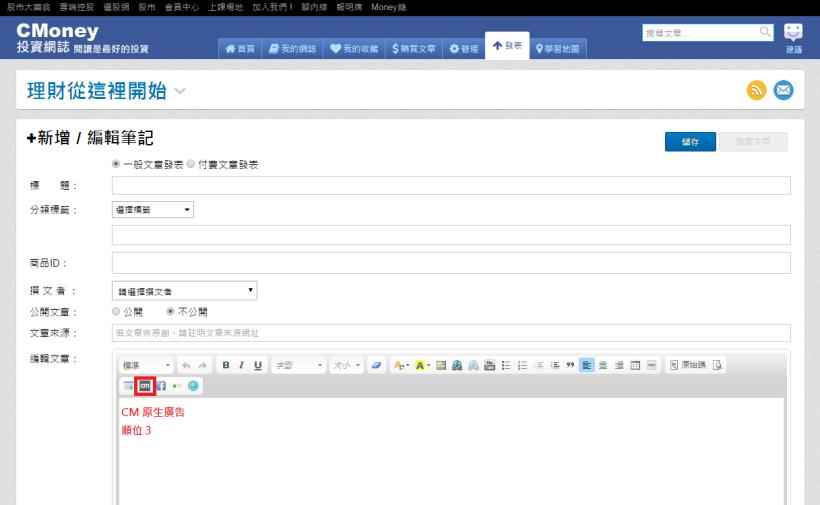
Task: Click the product ID input field
Action: click(451, 263)
